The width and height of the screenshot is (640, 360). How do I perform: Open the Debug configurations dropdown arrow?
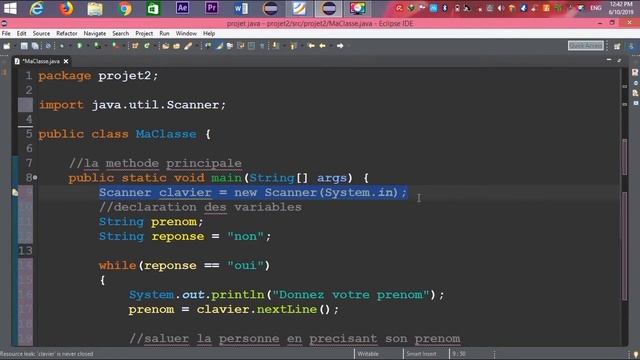70,46
